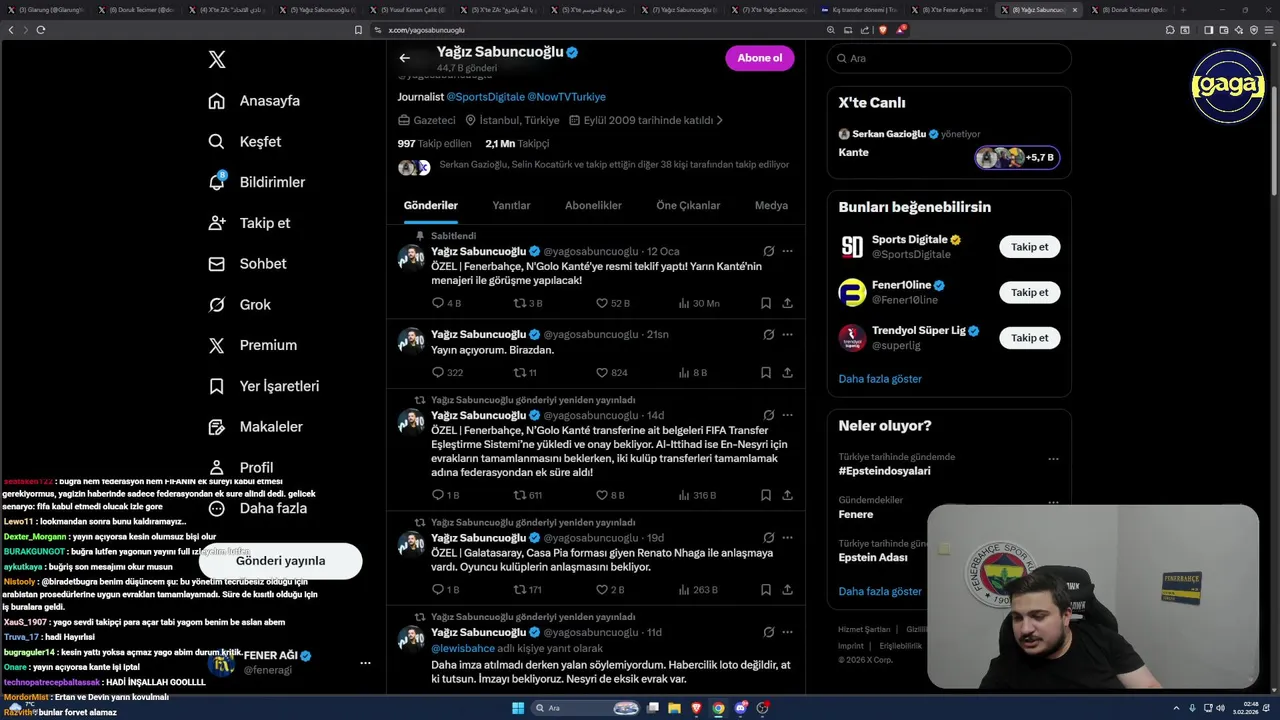Open Makaleler in sidebar
The height and width of the screenshot is (720, 1280).
(x=255, y=427)
